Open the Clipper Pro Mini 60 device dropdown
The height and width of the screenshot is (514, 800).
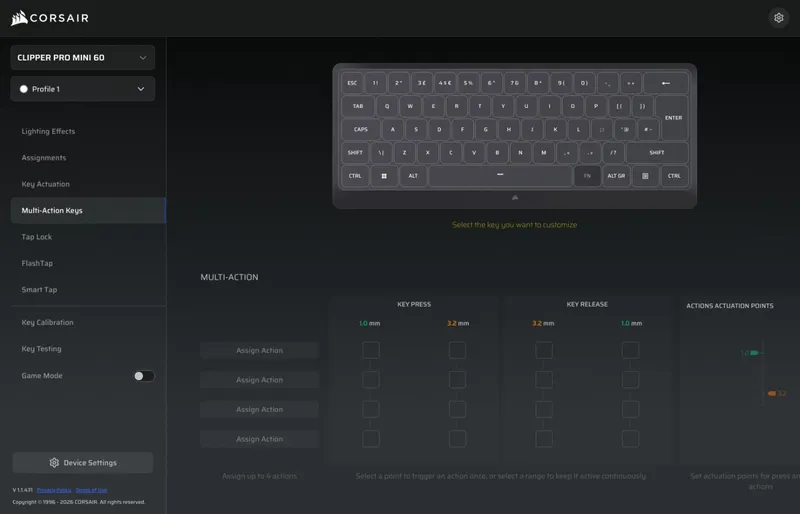[83, 58]
